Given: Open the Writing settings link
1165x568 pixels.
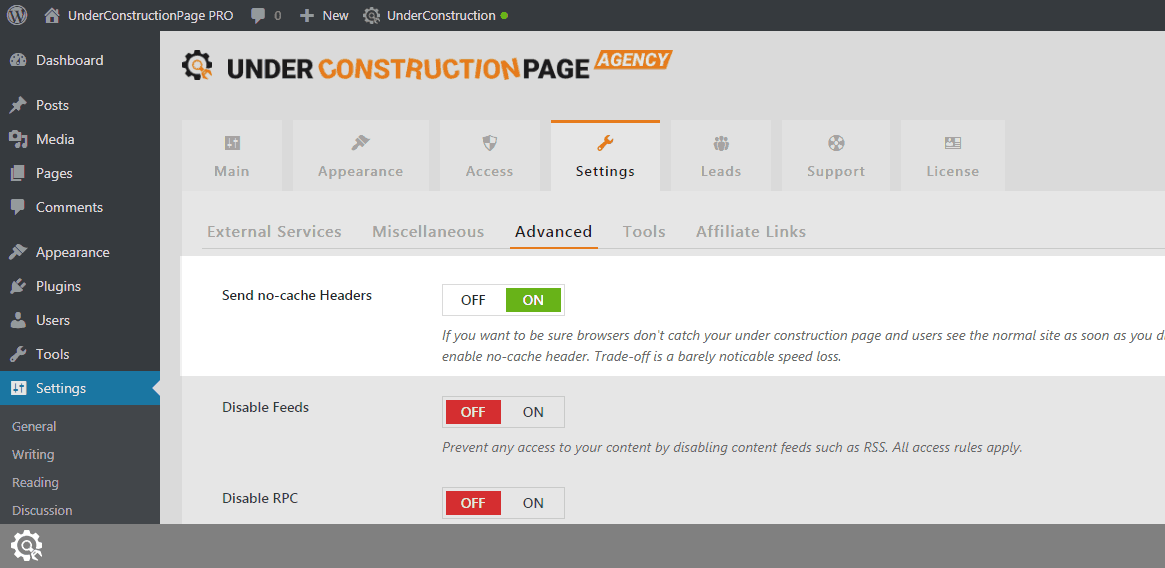Looking at the screenshot, I should (33, 454).
